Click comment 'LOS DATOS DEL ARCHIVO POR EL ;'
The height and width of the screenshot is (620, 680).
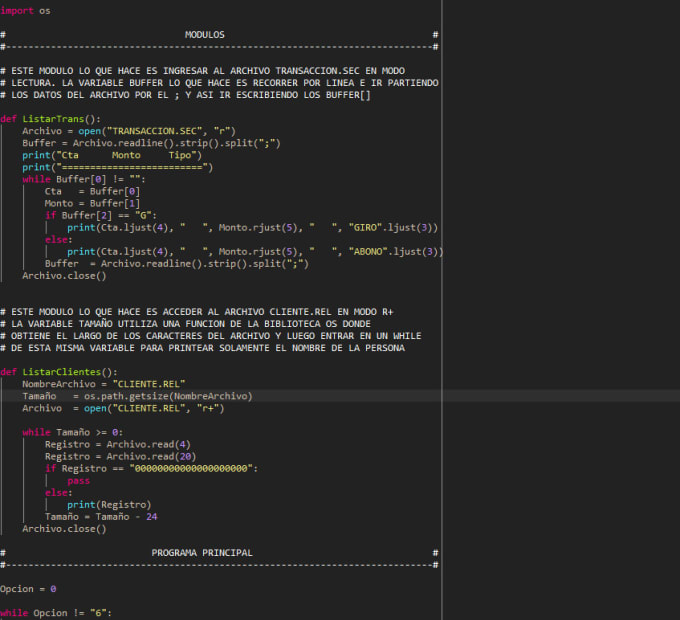[x=185, y=95]
